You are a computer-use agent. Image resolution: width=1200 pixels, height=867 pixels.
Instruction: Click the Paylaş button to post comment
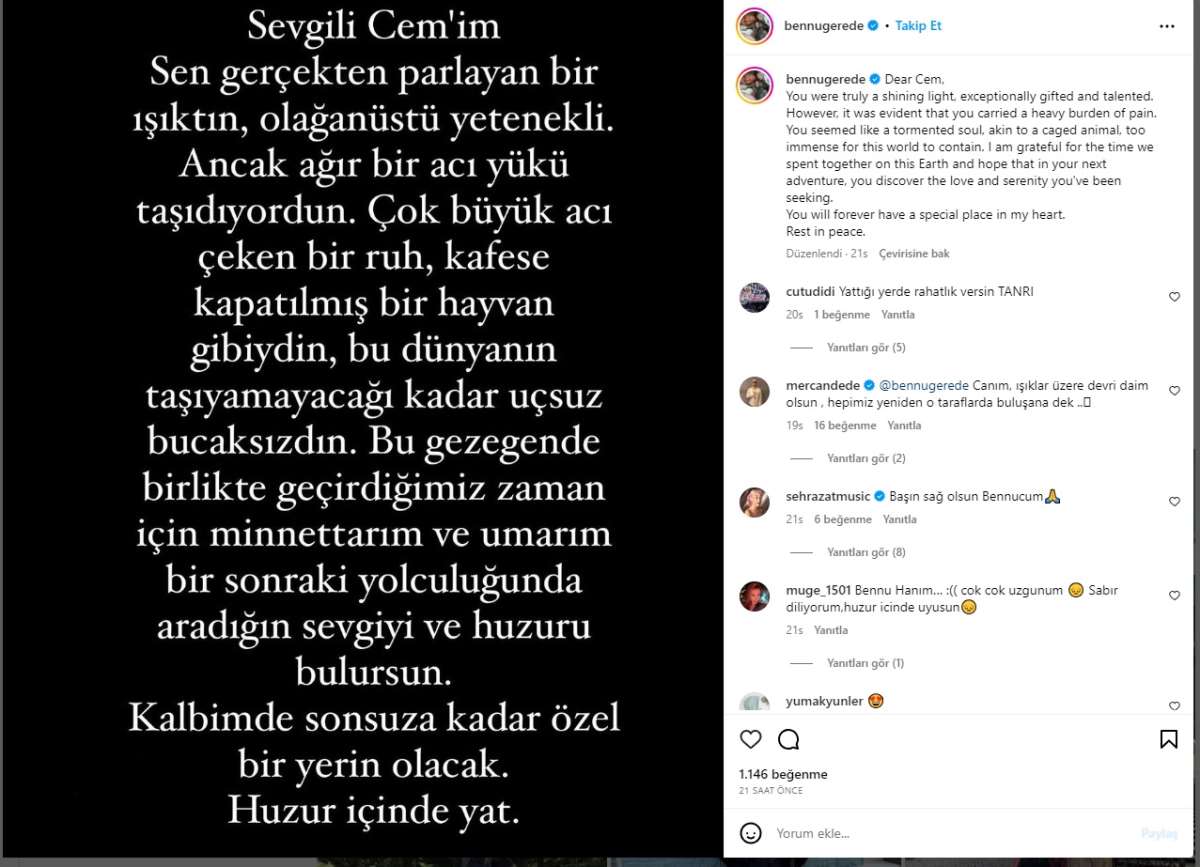pos(1158,833)
